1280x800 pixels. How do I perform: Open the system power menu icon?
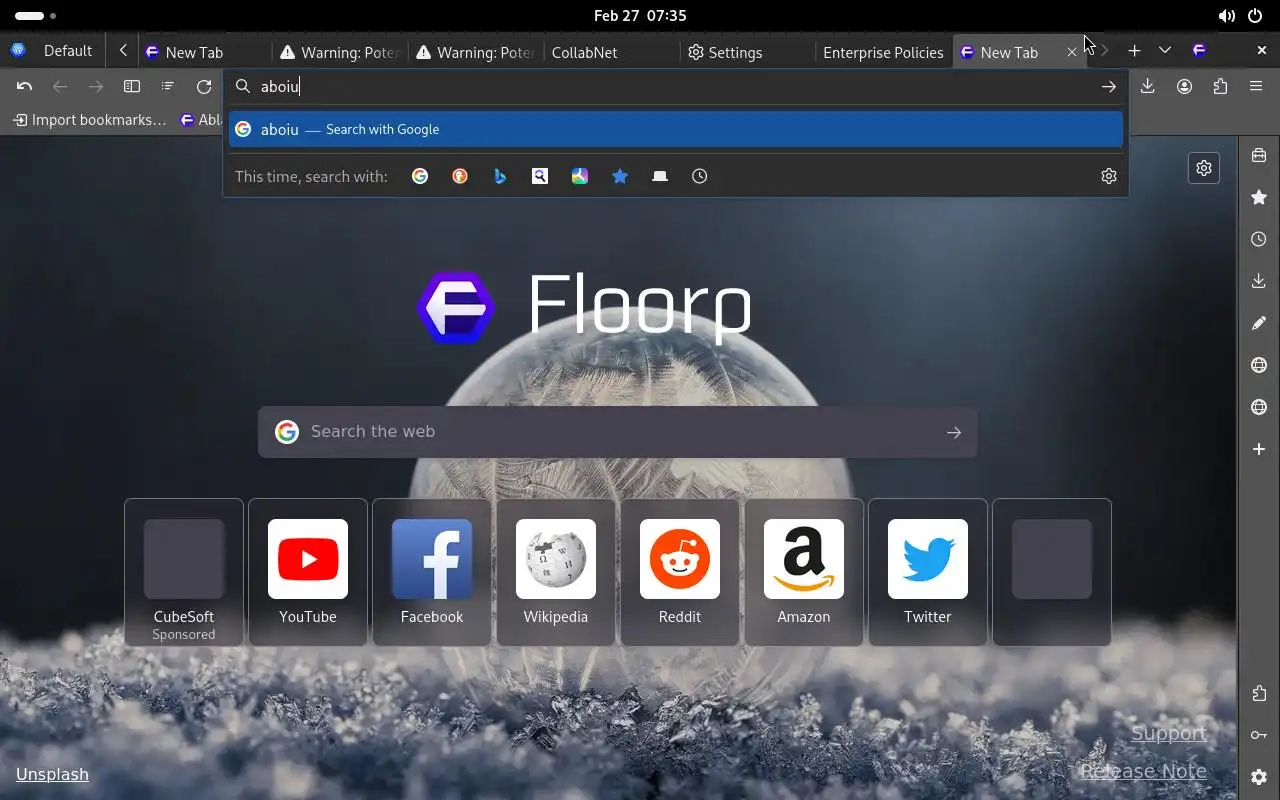click(x=1255, y=16)
